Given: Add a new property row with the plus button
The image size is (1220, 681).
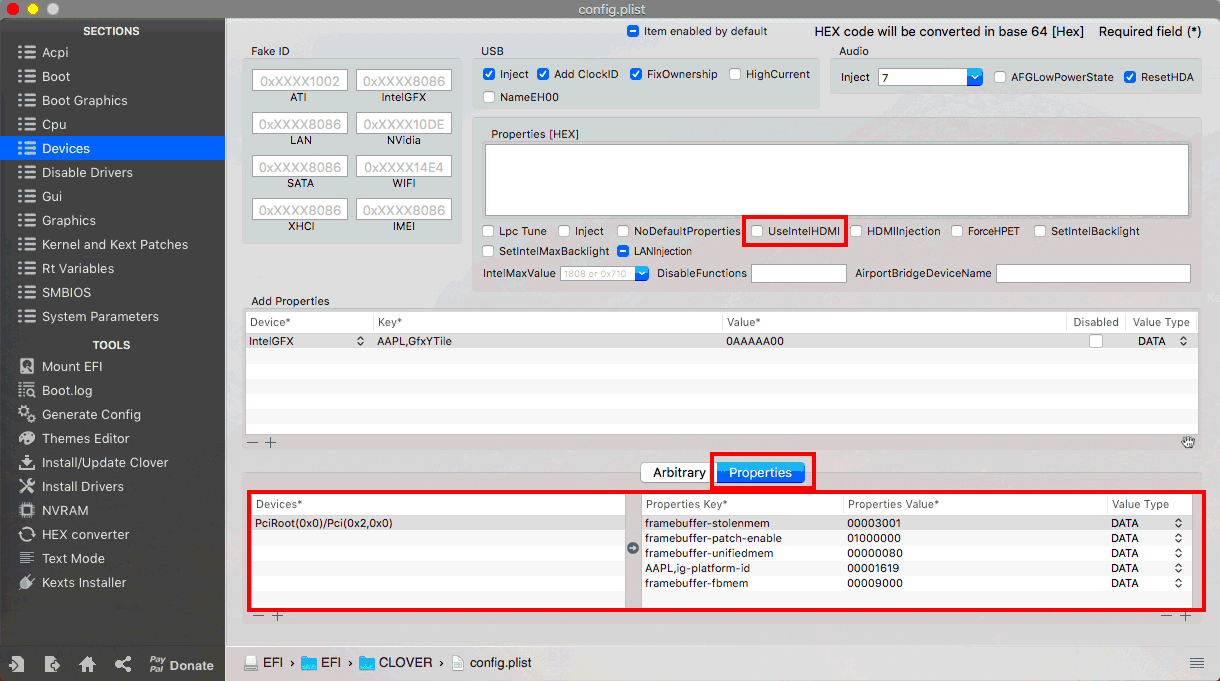Looking at the screenshot, I should (x=270, y=442).
